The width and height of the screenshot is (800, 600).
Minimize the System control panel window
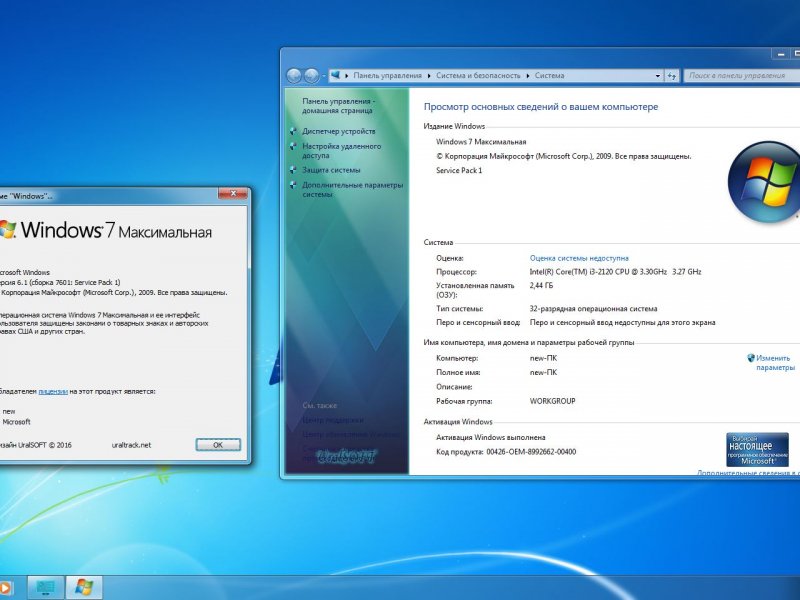(780, 54)
